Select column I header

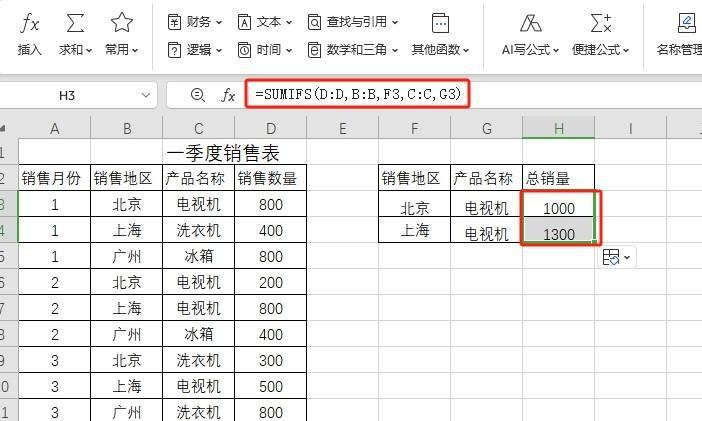pos(631,129)
